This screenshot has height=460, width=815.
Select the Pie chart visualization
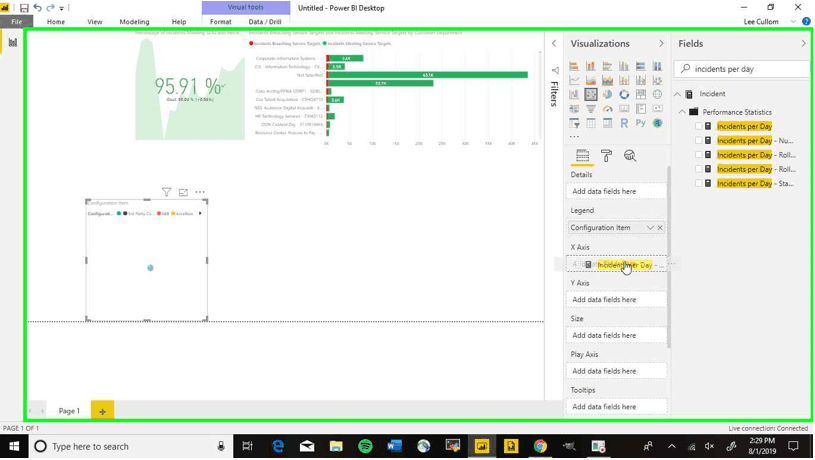click(x=607, y=95)
